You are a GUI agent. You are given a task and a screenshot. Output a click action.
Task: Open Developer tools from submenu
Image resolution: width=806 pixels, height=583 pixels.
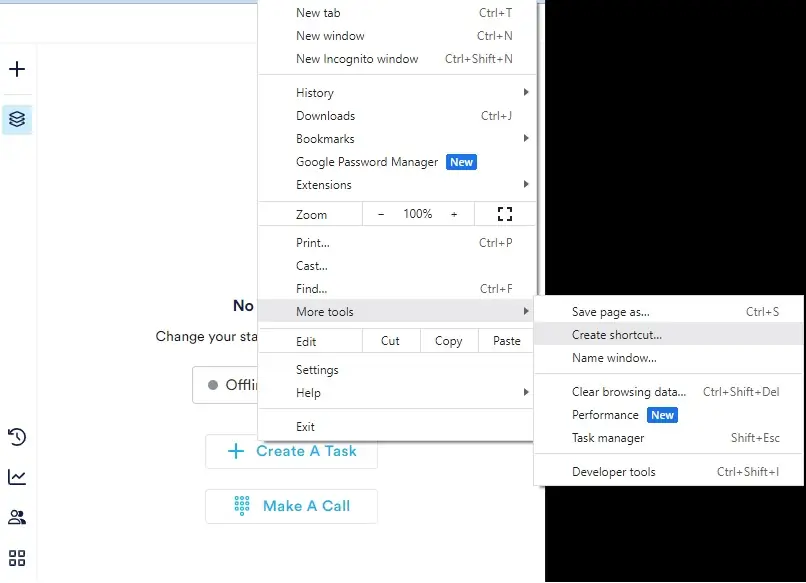point(614,472)
